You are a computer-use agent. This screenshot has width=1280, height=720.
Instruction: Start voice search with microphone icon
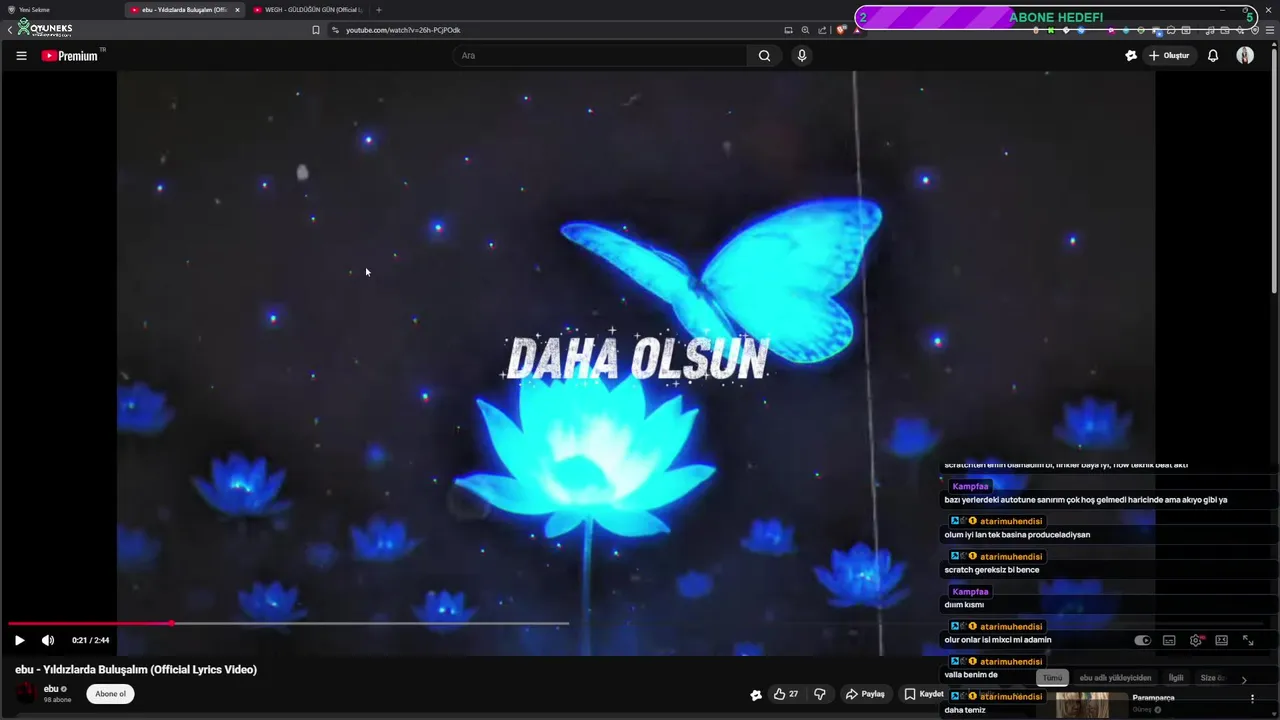point(801,56)
